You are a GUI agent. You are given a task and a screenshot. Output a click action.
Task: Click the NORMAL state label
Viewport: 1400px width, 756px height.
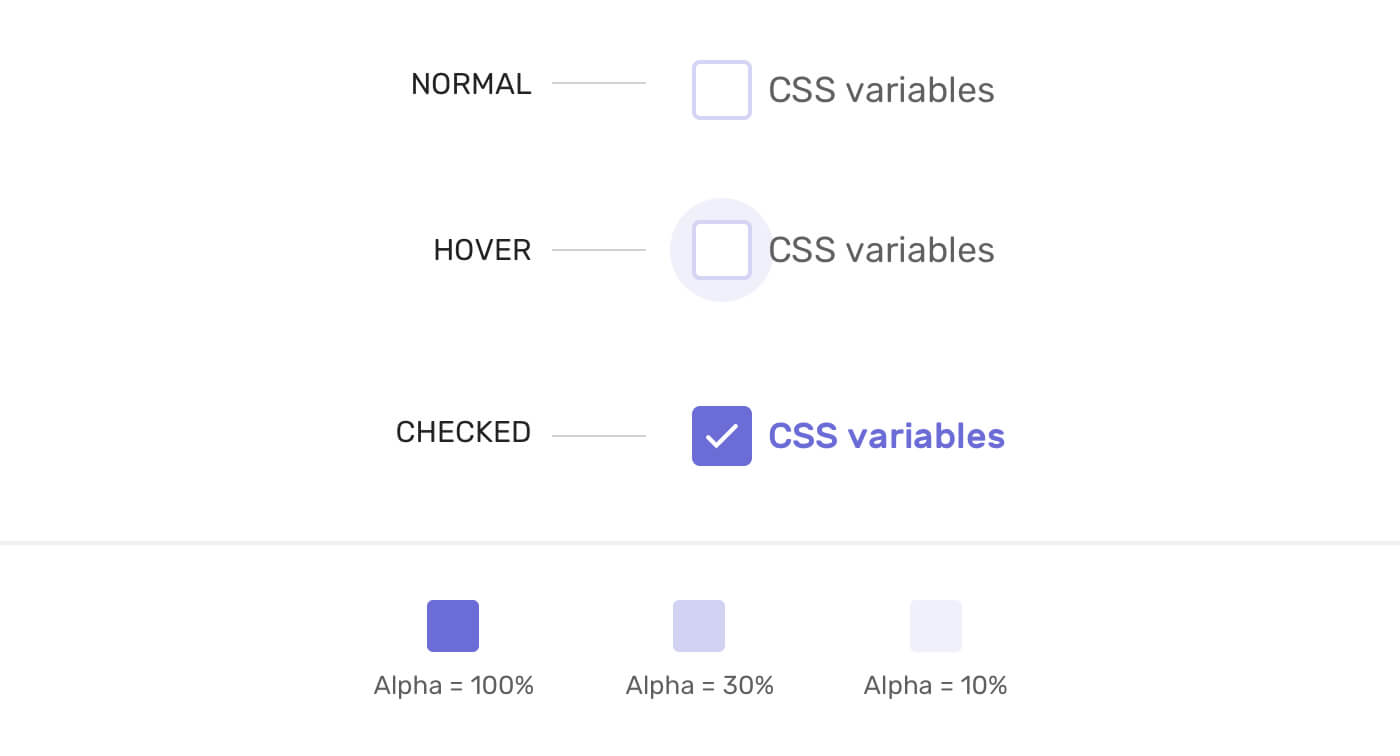coord(471,84)
